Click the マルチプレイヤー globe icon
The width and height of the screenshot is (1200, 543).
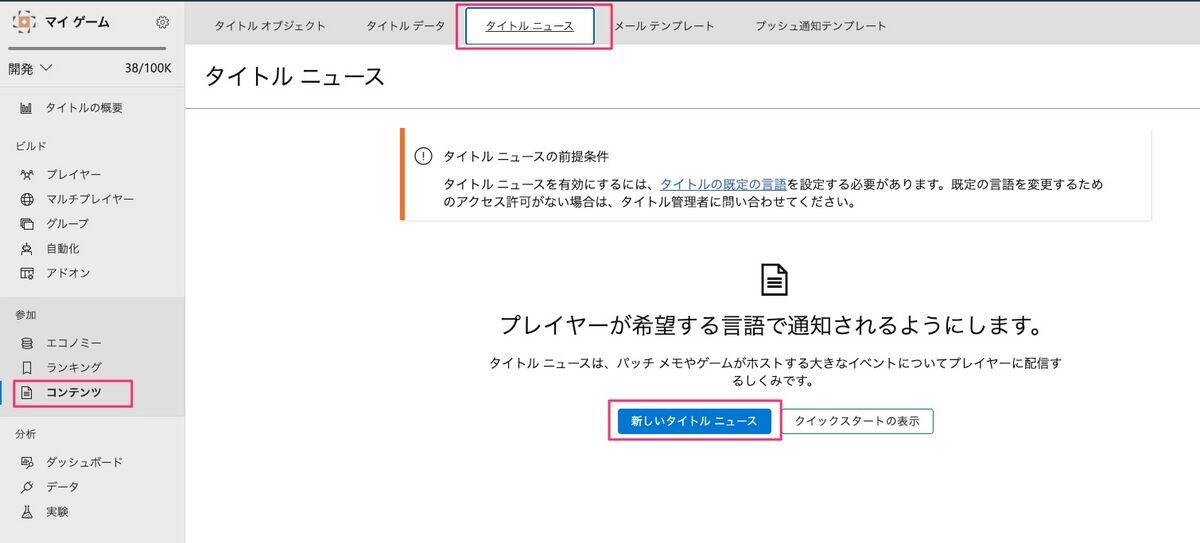27,199
